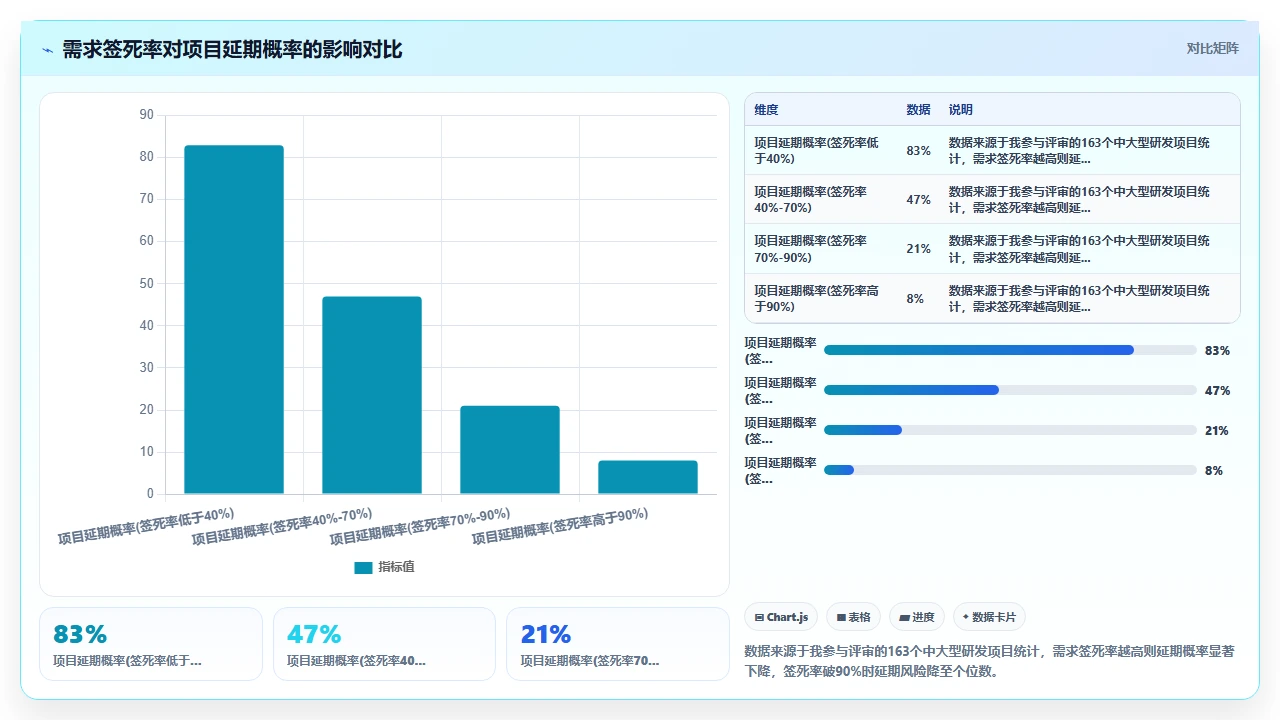Click the 维度 table column header
The width and height of the screenshot is (1280, 720).
[766, 110]
